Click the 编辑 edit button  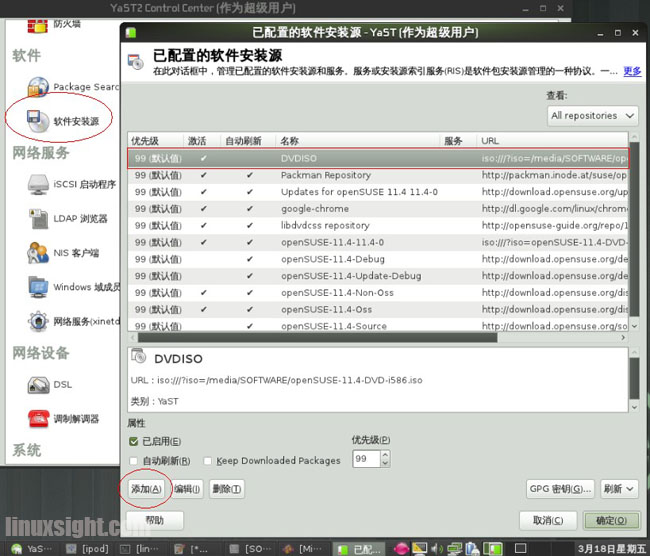point(187,489)
